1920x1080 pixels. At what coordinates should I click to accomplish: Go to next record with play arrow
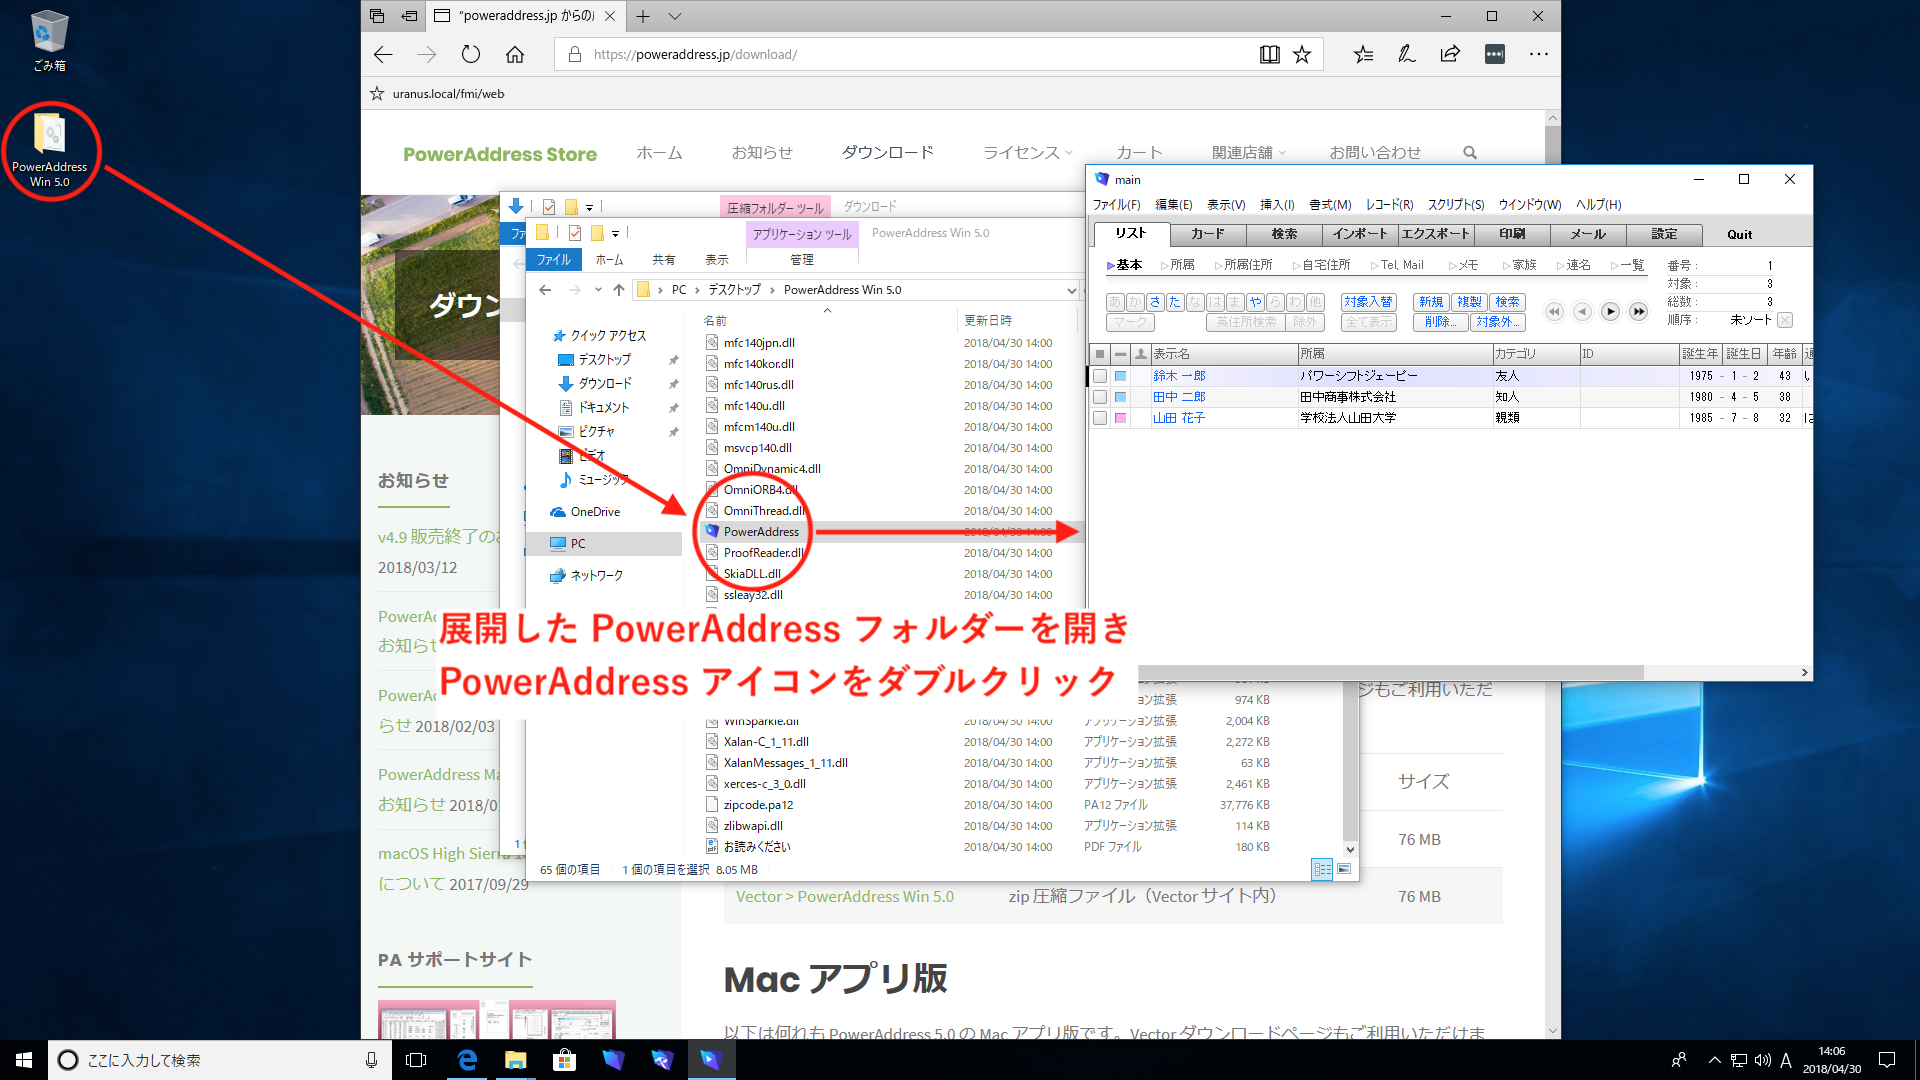1610,312
